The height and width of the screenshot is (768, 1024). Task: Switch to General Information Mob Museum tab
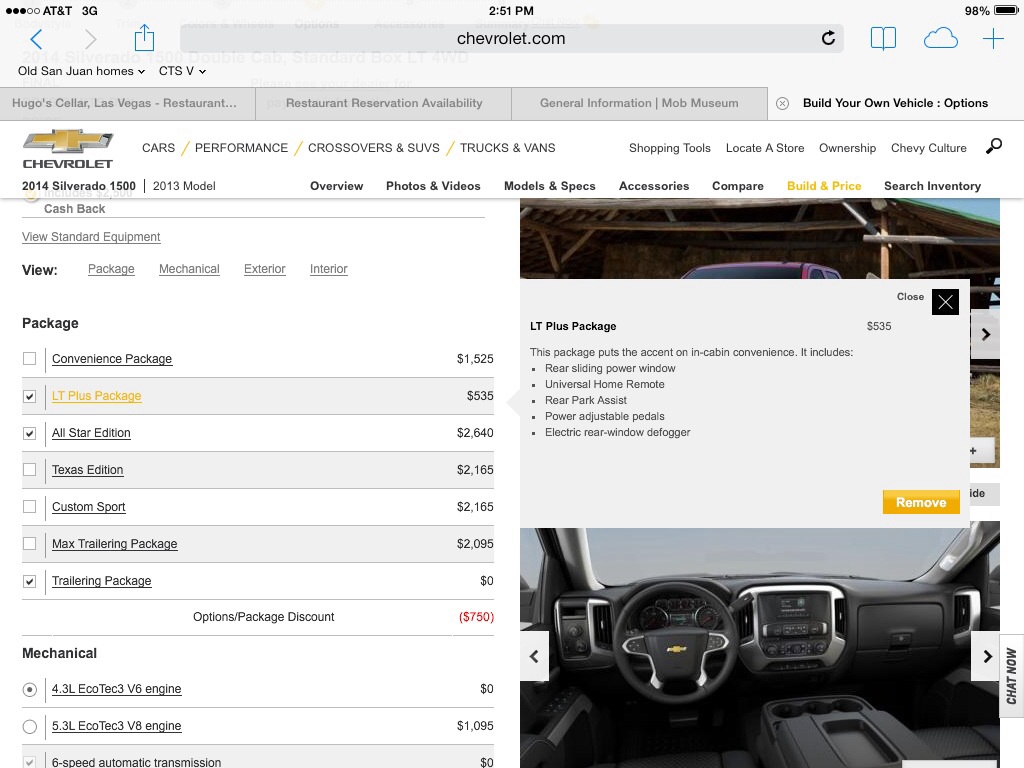click(x=639, y=103)
